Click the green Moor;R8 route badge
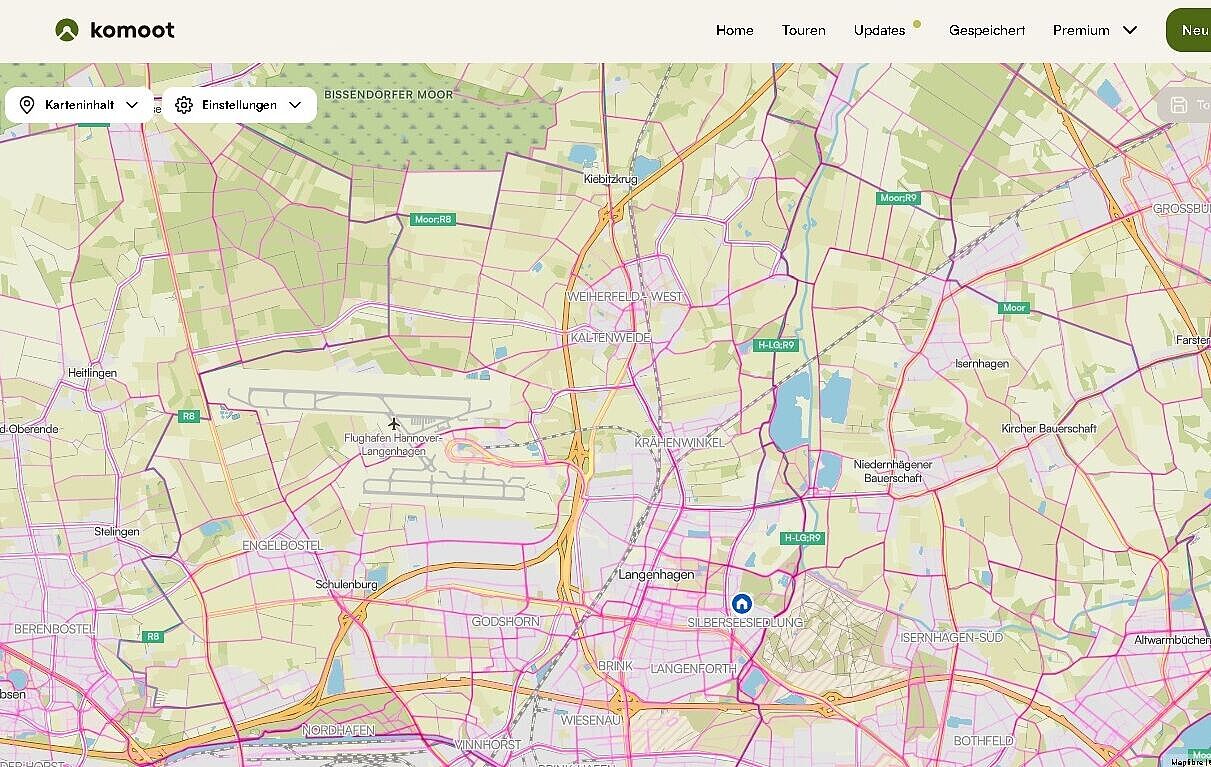 [433, 219]
